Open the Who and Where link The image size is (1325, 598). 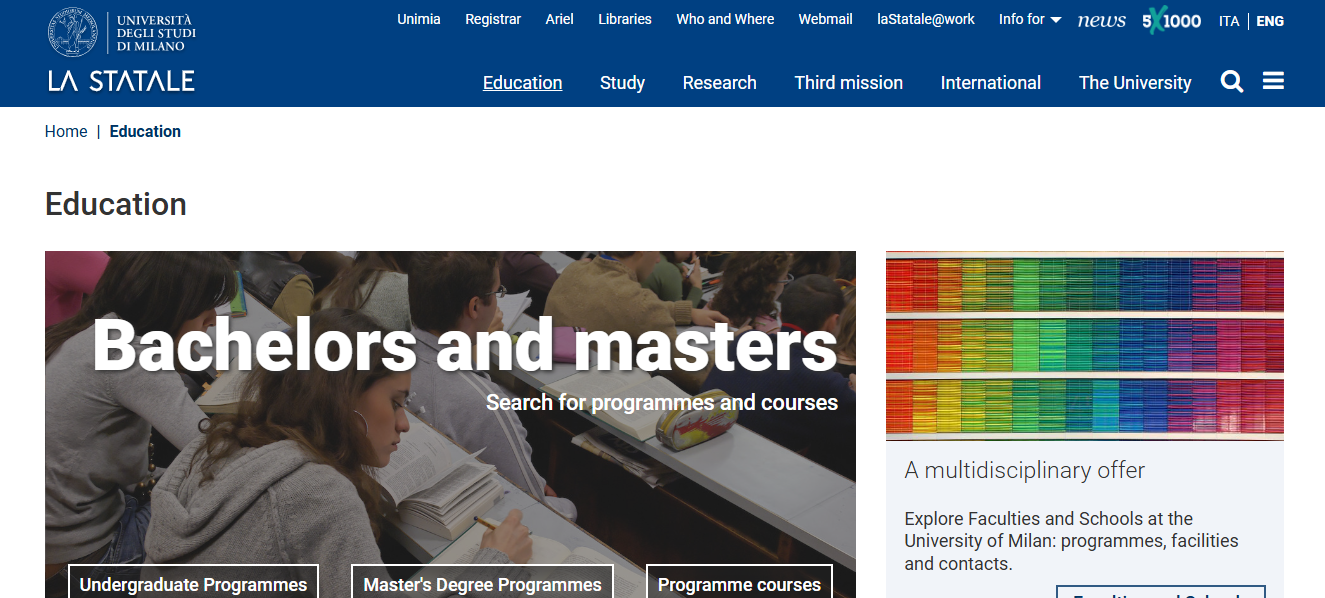pyautogui.click(x=725, y=19)
